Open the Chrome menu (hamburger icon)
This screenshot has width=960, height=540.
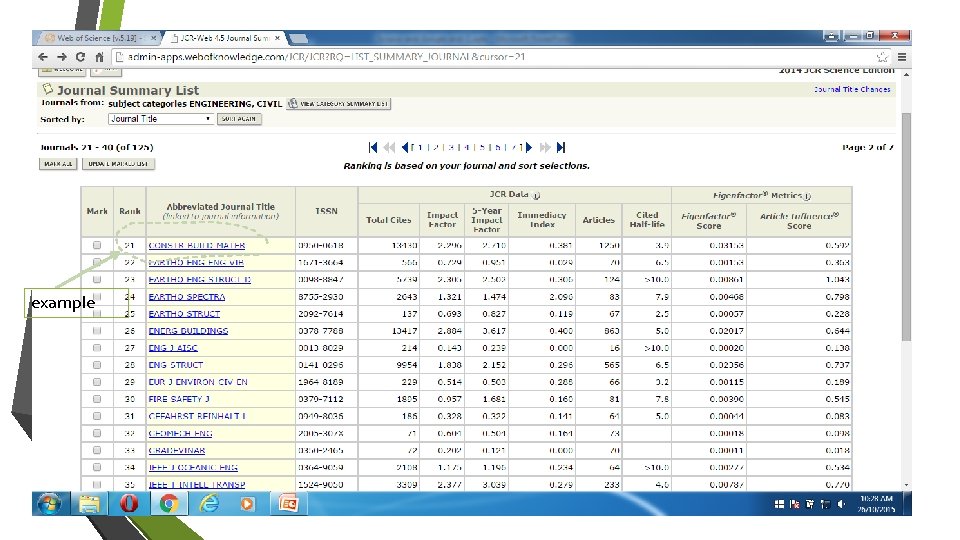coord(900,59)
